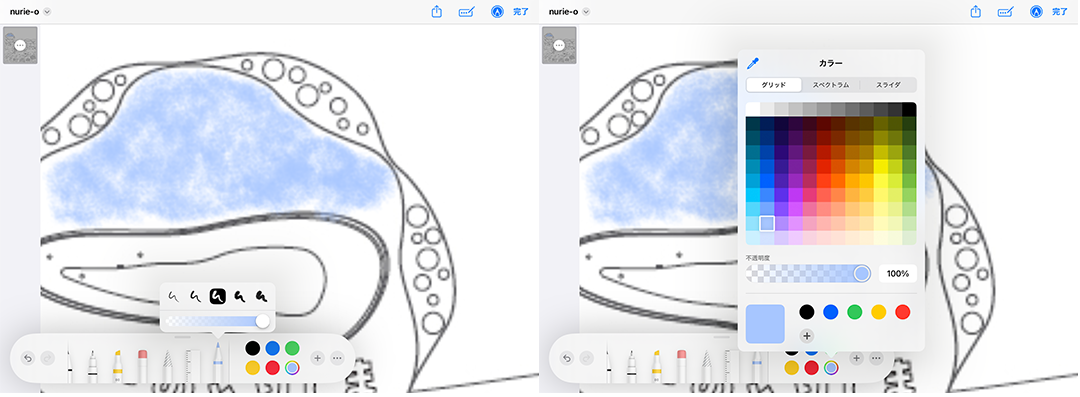The height and width of the screenshot is (397, 1080).
Task: Tap the plus add button in the left toolbar
Action: (x=317, y=358)
